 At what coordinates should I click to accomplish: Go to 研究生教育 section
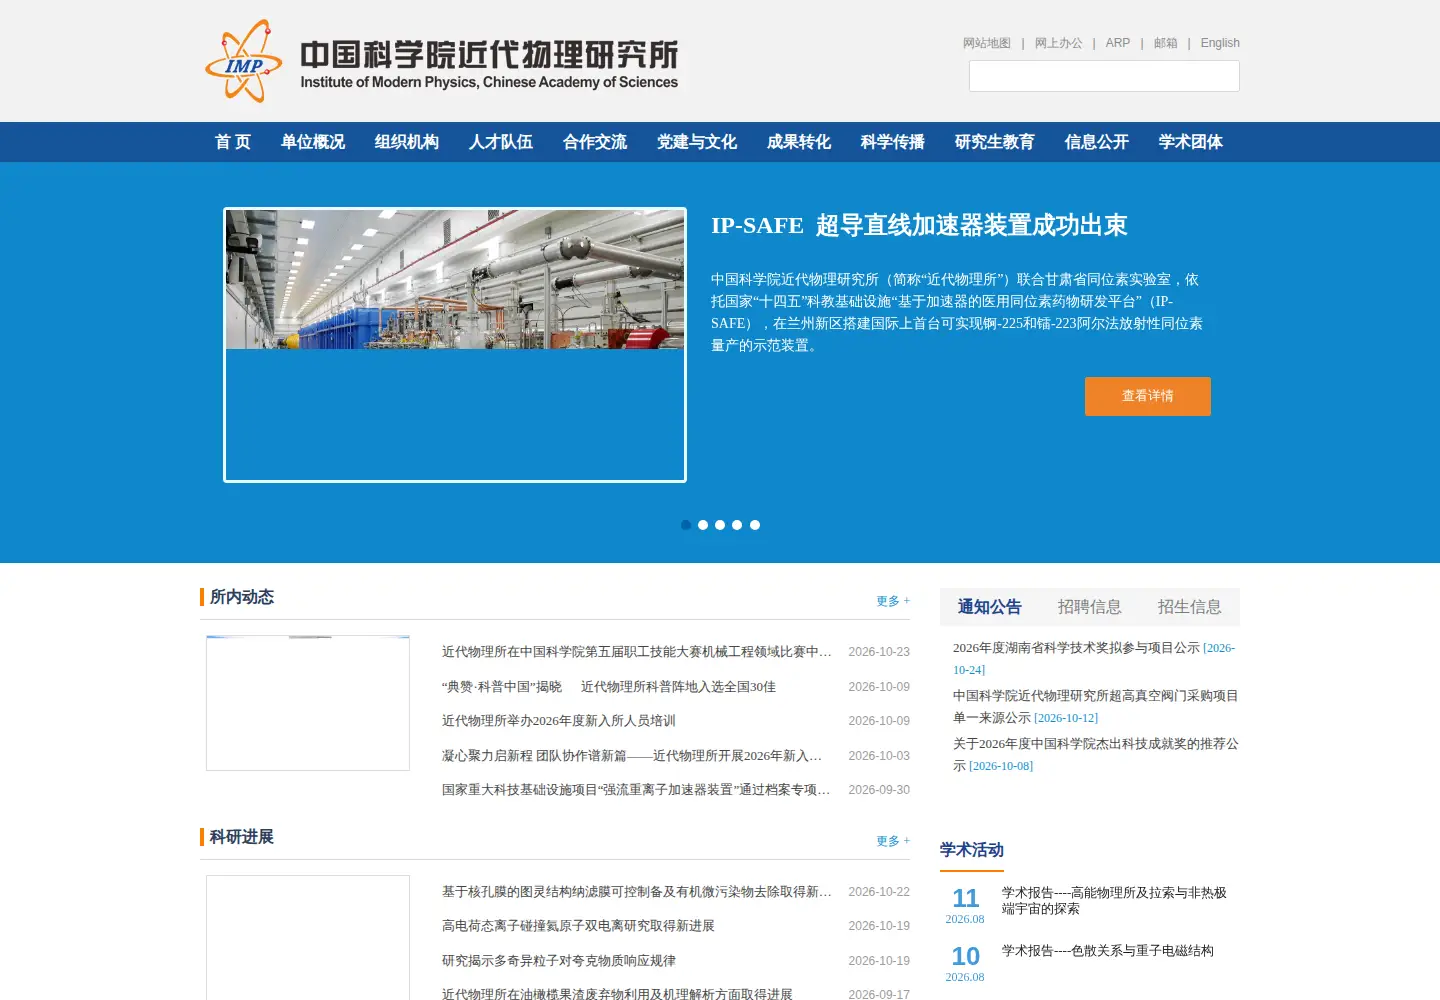pos(995,142)
